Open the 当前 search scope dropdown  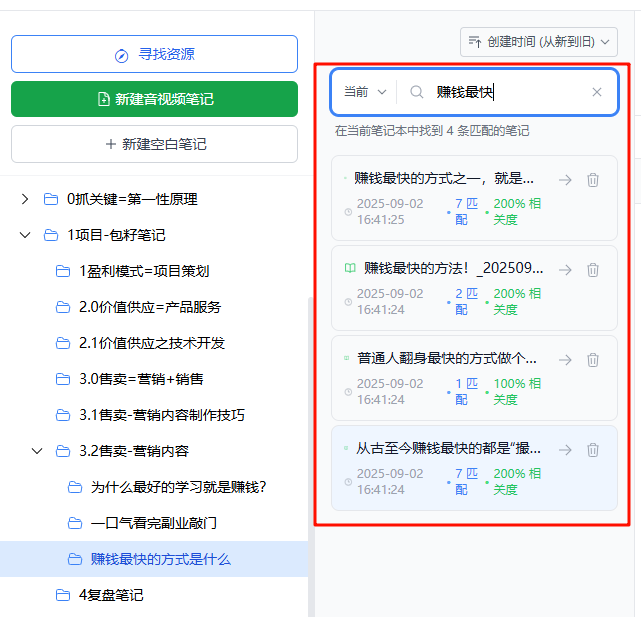[x=365, y=92]
